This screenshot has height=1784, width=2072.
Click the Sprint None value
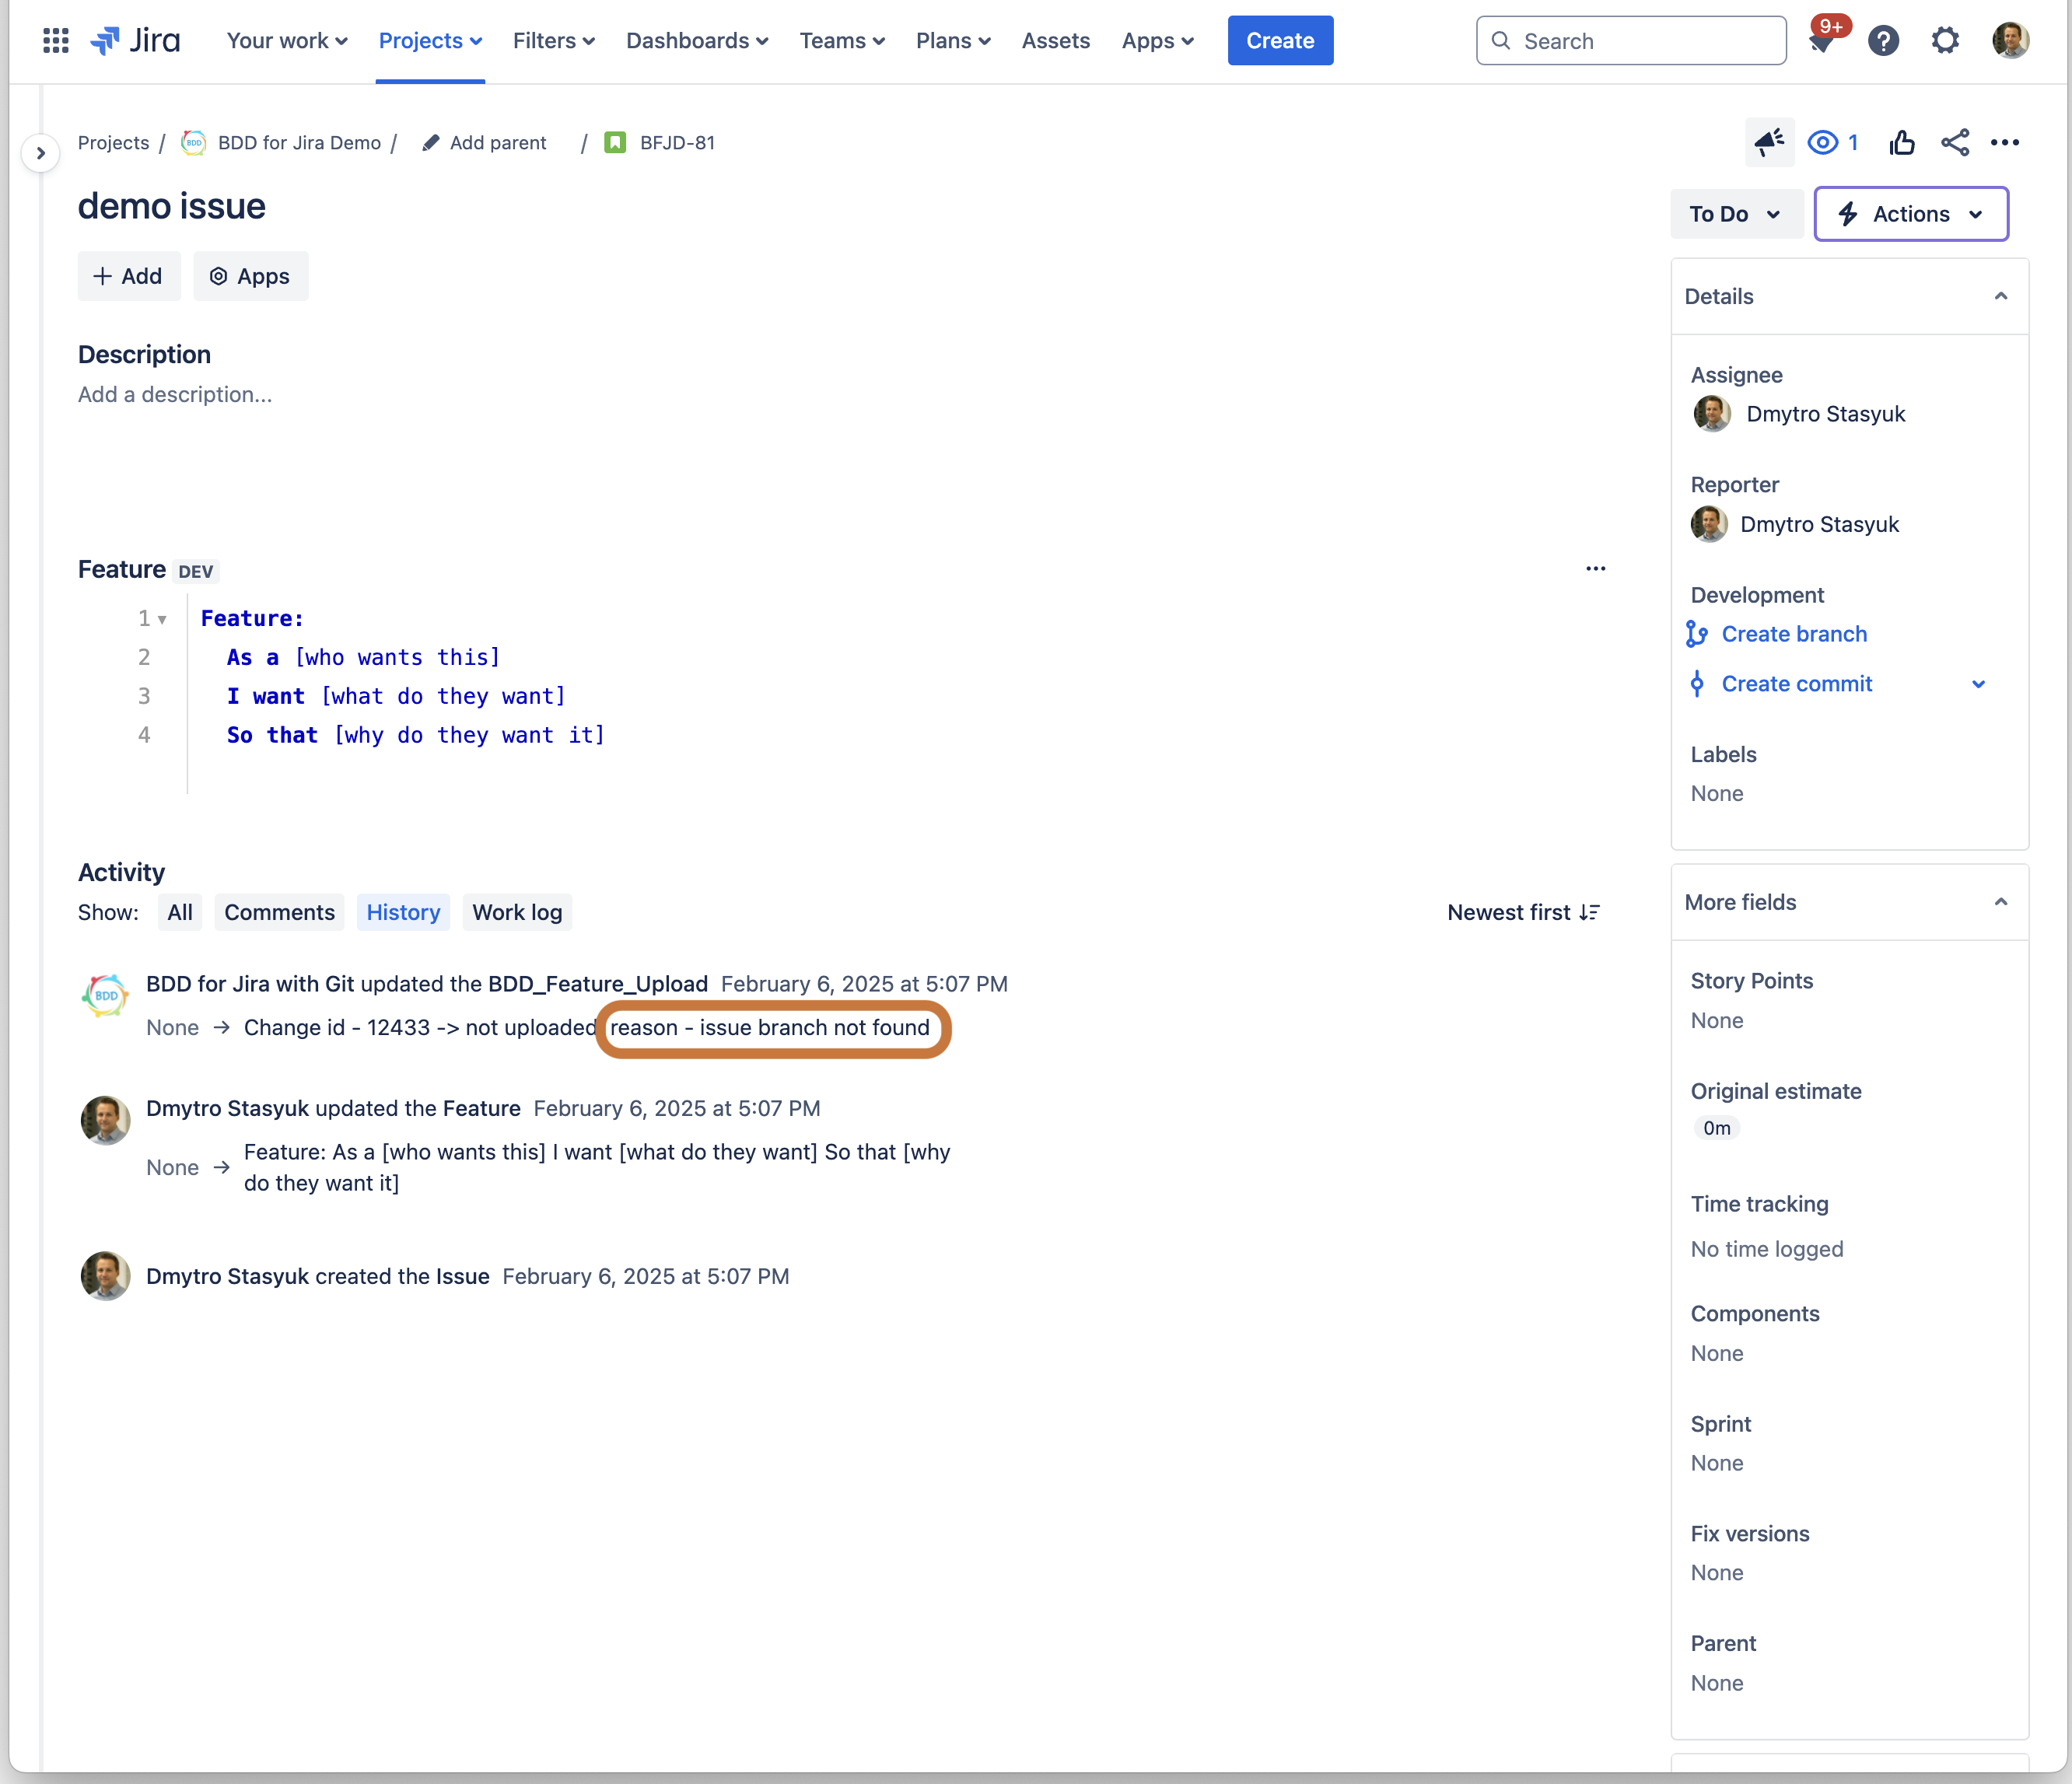[1717, 1463]
